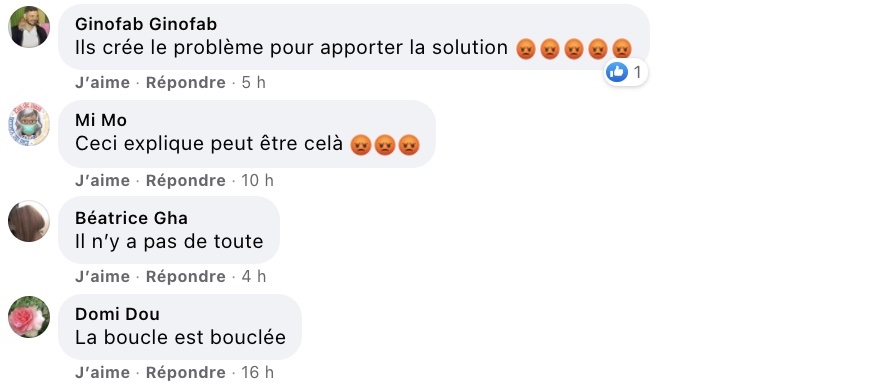Like Mi Mo's comment via J'aime
Viewport: 879px width, 386px height.
103,180
